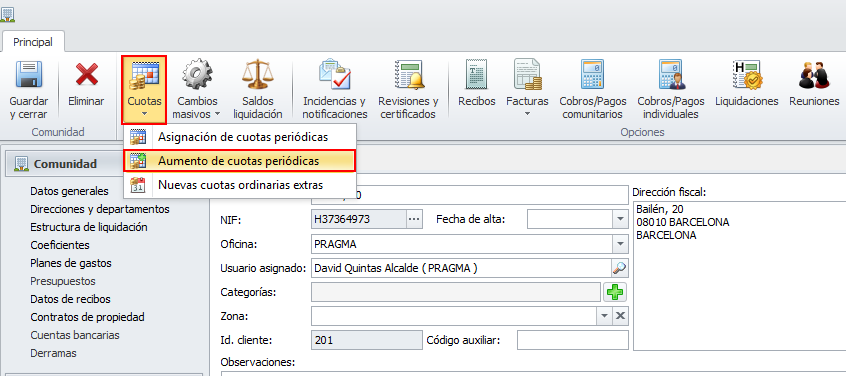Screen dimensions: 846x376
Task: Open Coeficientes in sidebar
Action: click(60, 245)
